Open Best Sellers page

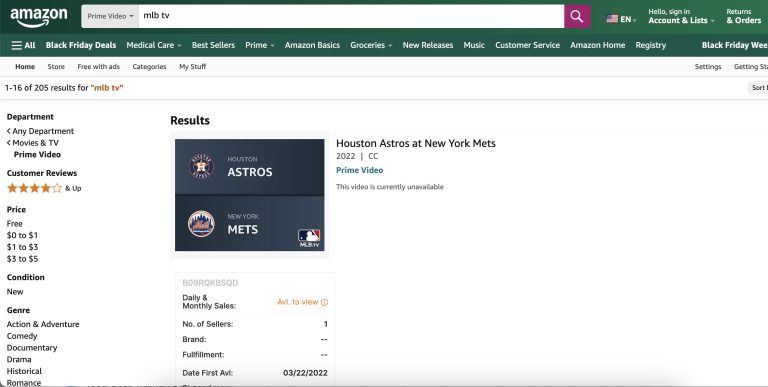coord(213,45)
